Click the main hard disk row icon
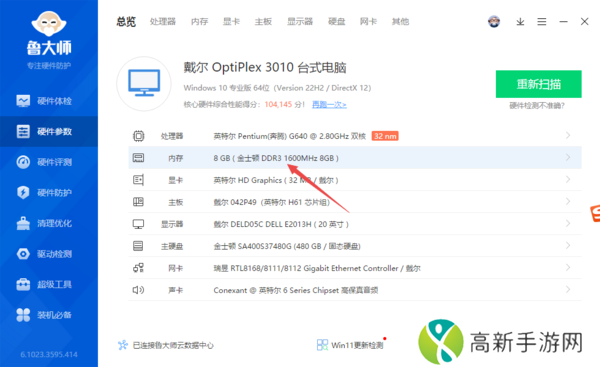 [138, 246]
